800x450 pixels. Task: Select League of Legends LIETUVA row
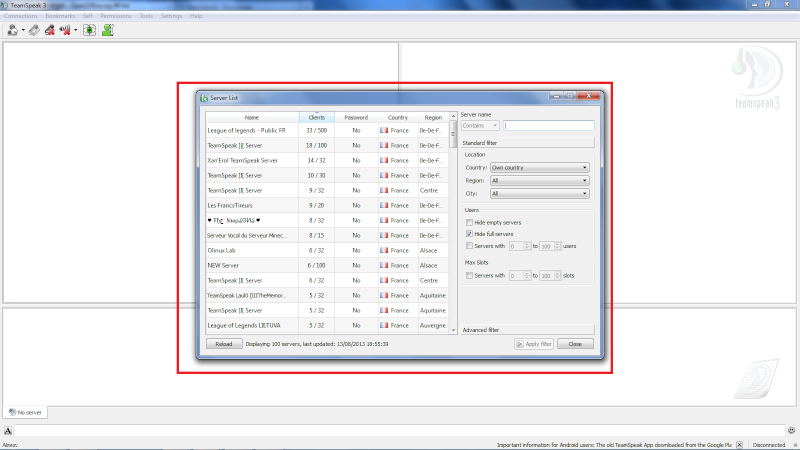click(x=327, y=326)
